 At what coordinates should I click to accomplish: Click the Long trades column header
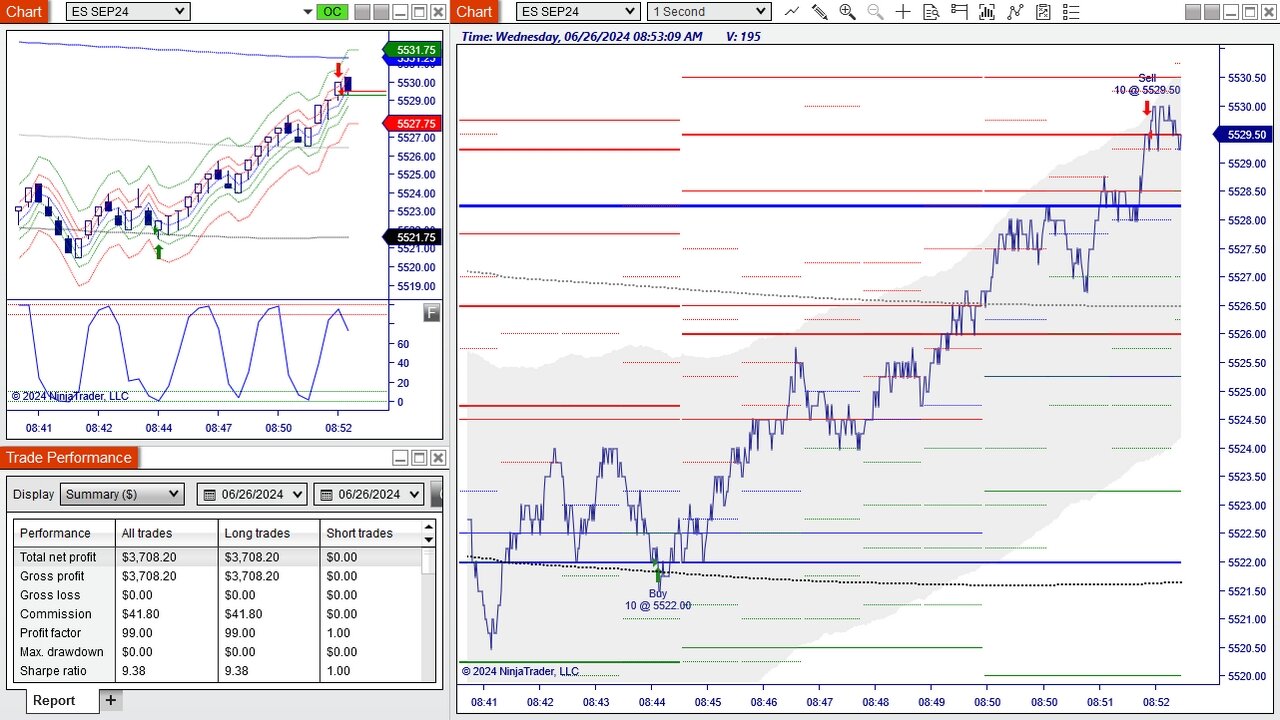point(269,533)
